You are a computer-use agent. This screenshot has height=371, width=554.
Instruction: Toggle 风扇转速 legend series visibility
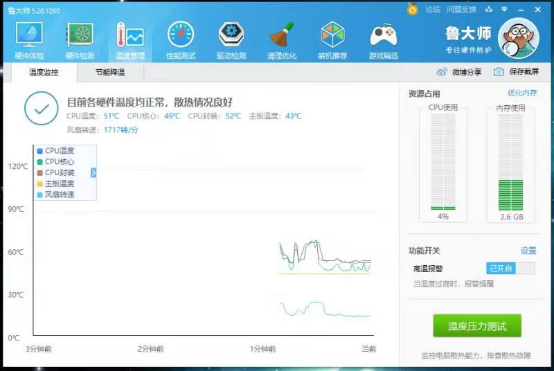click(x=55, y=194)
